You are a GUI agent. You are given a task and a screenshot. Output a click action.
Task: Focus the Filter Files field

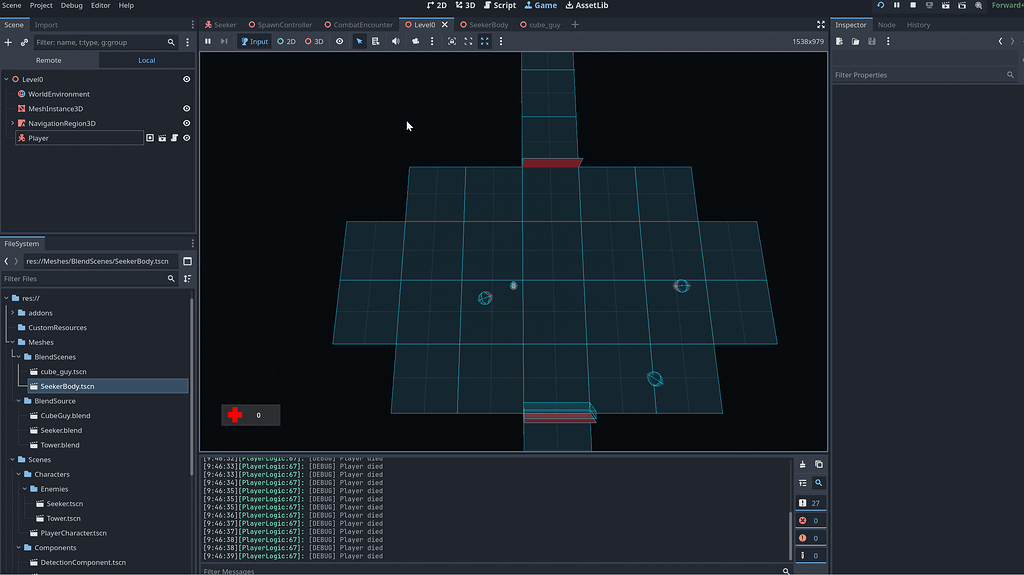pyautogui.click(x=89, y=279)
